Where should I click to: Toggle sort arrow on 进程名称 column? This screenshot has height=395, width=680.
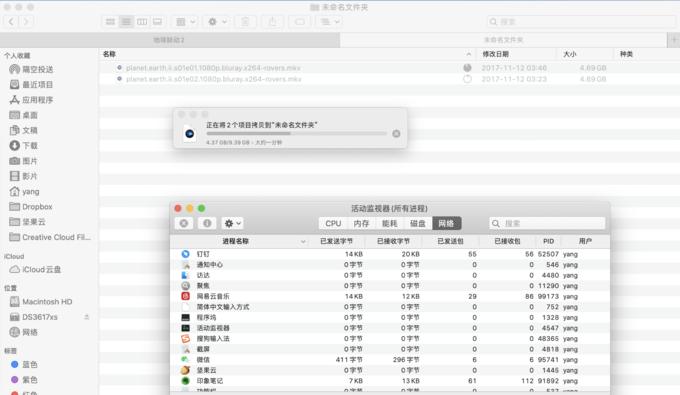pos(303,241)
